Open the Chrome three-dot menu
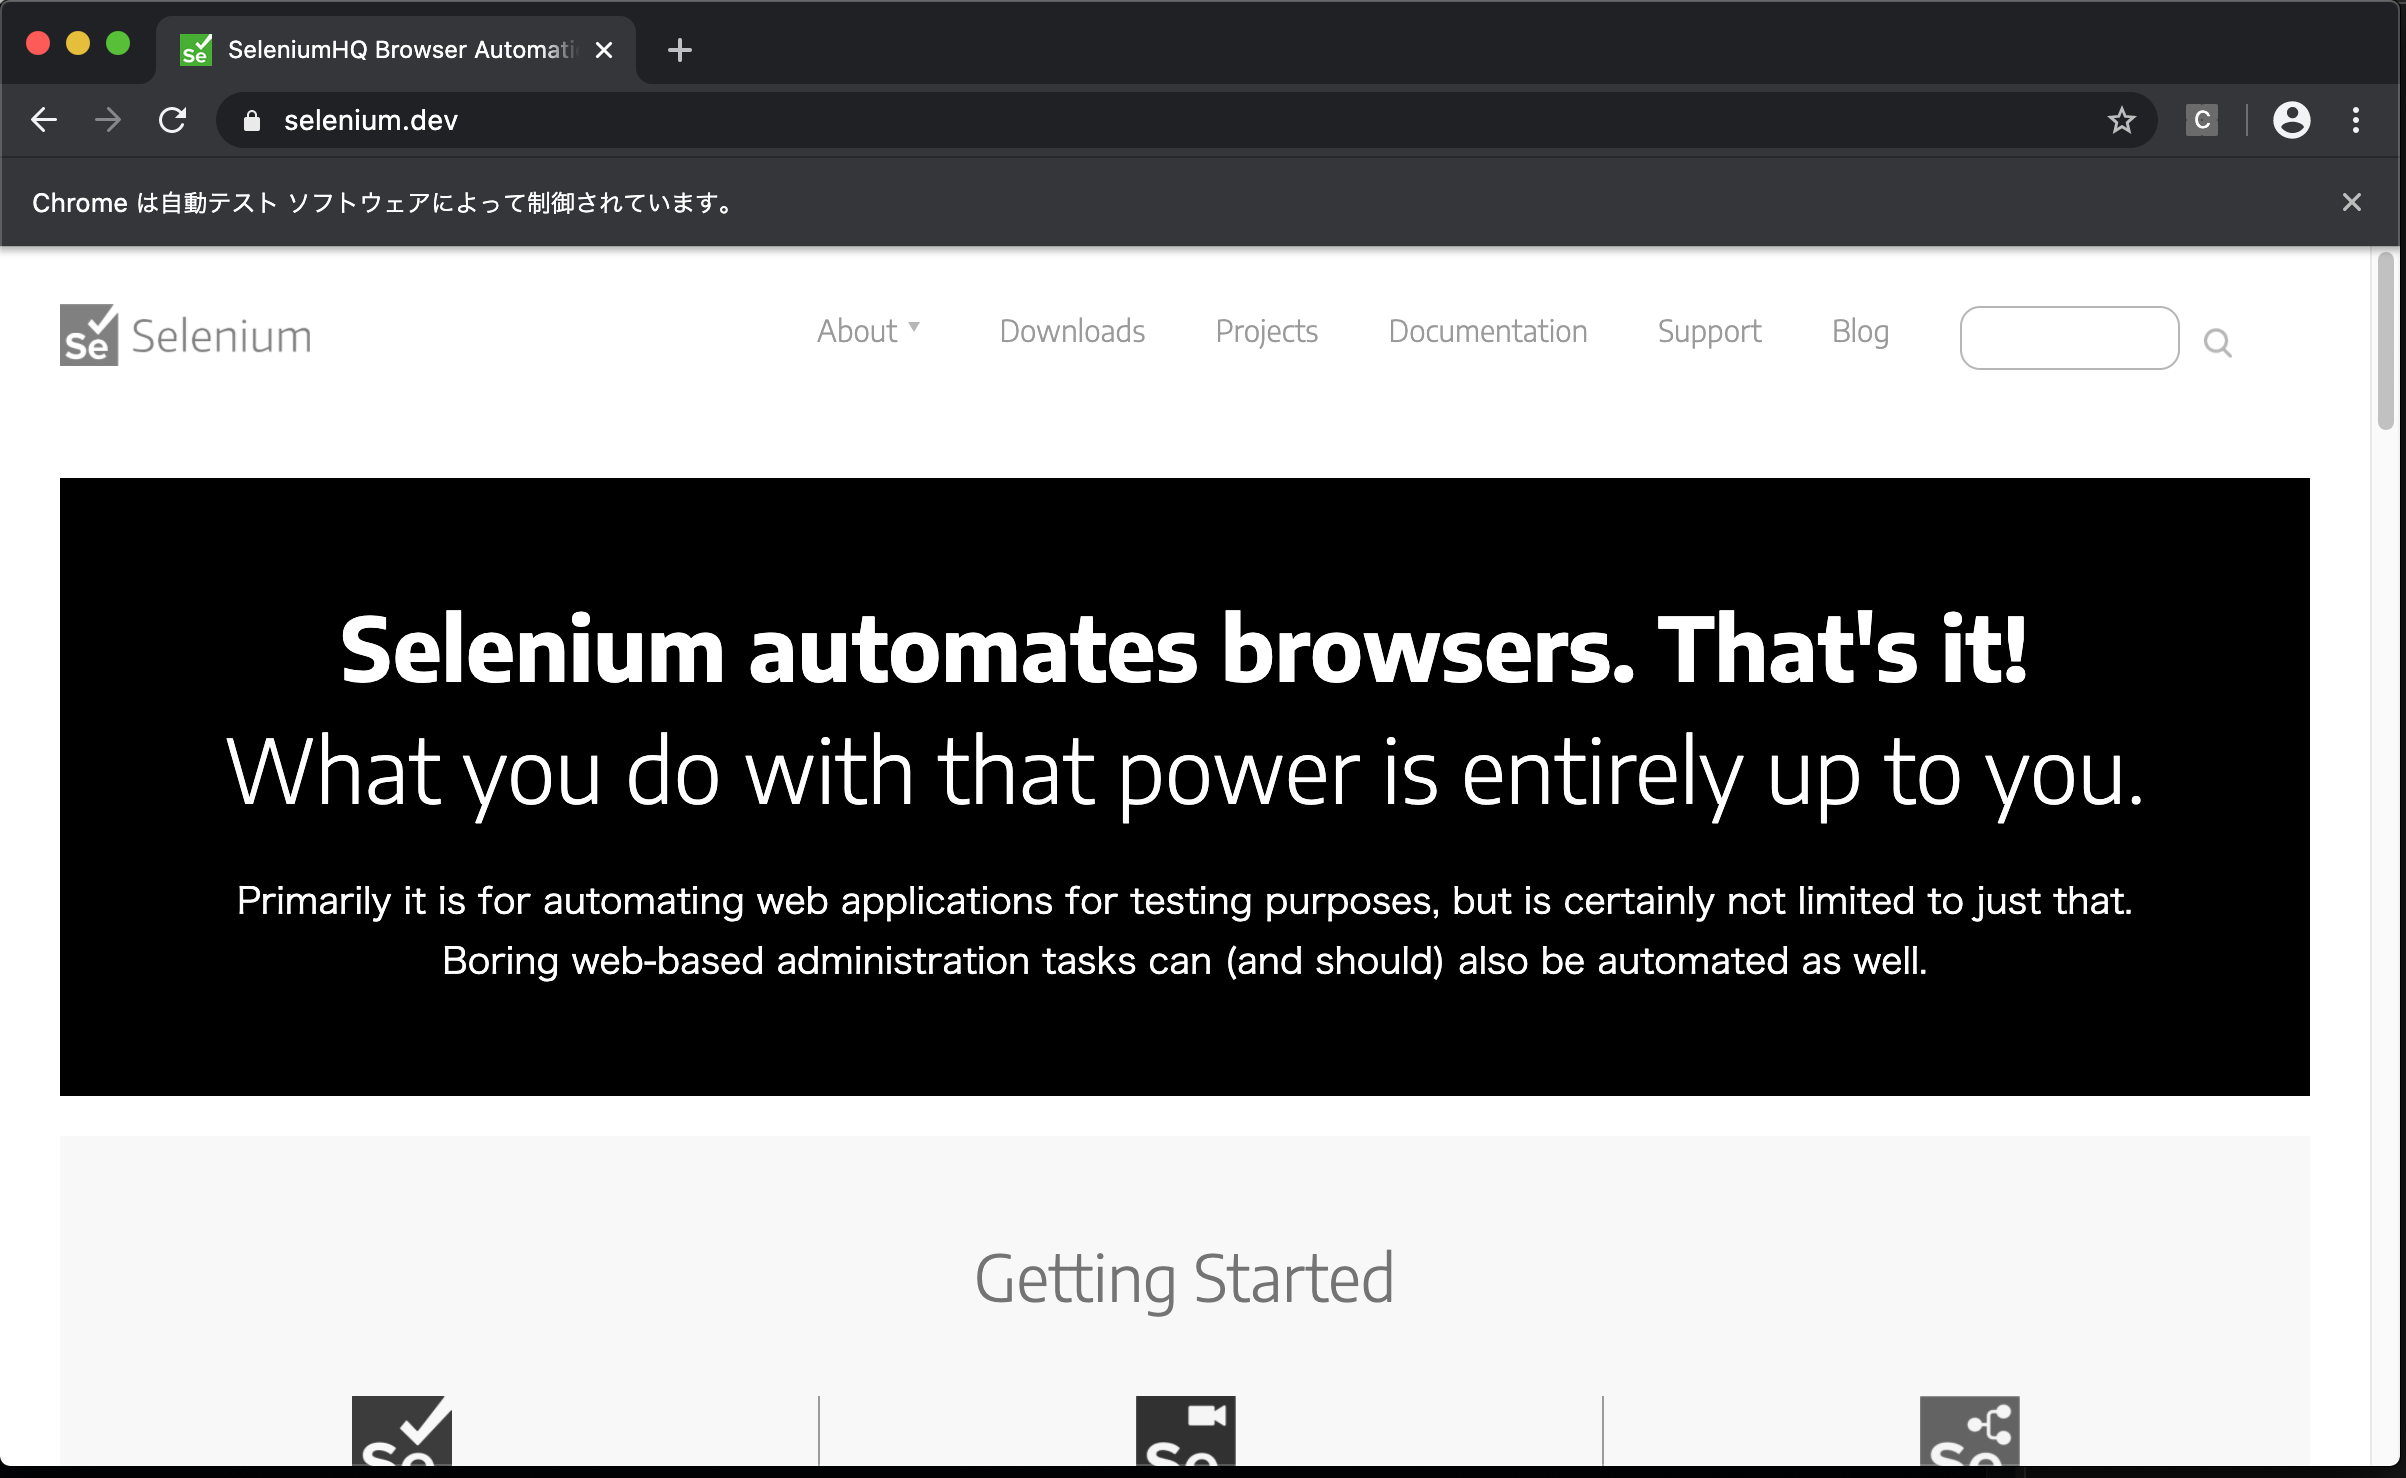The image size is (2406, 1478). pyautogui.click(x=2356, y=120)
